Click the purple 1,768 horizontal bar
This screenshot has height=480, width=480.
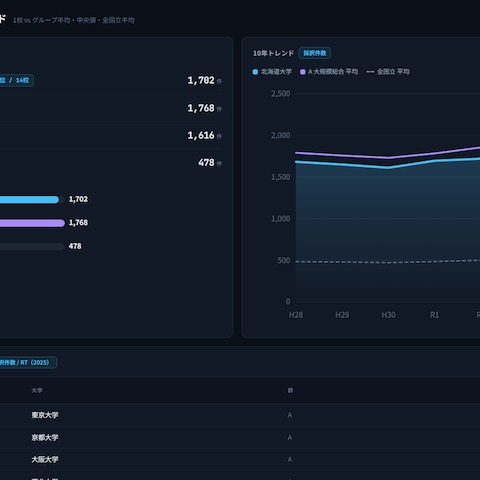[32, 223]
